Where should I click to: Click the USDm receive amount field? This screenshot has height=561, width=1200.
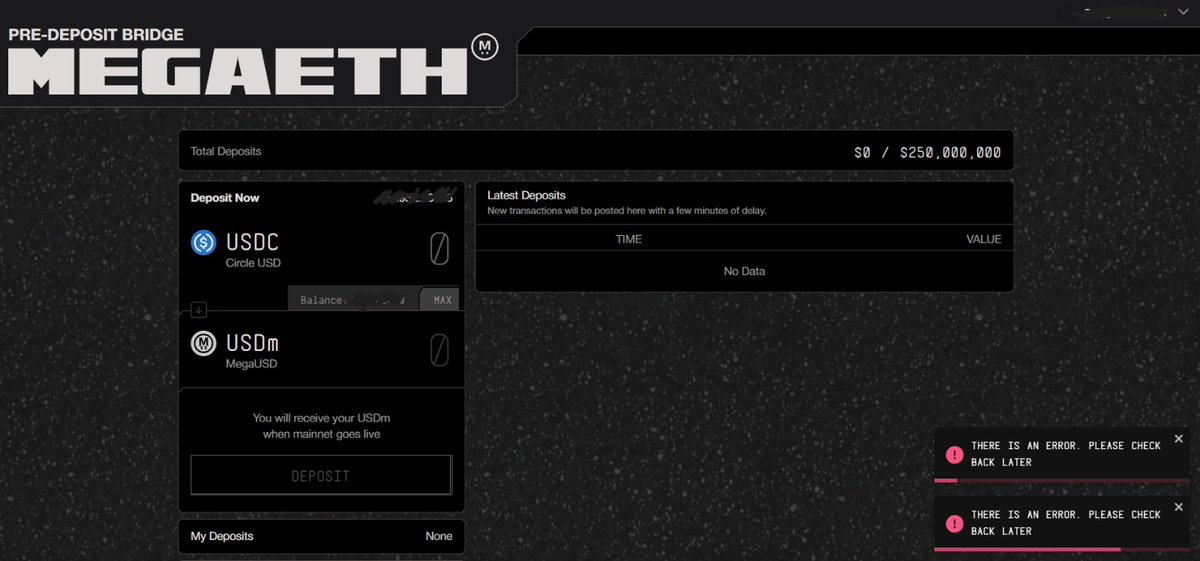(438, 349)
